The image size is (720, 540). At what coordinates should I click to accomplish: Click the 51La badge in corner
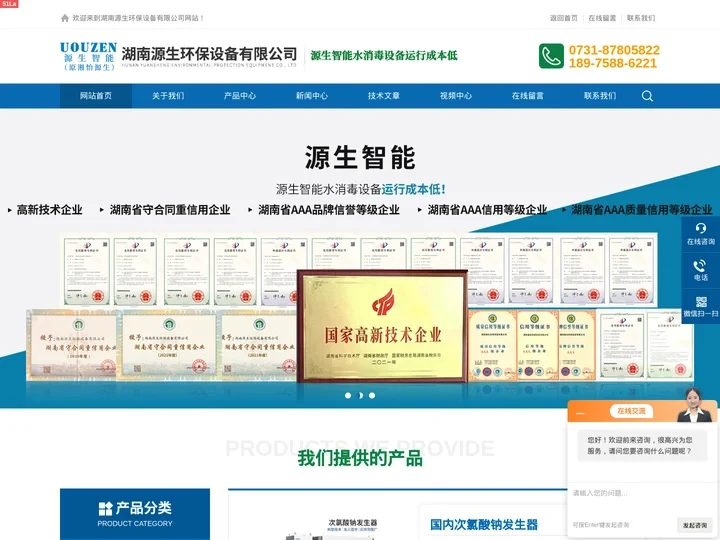(9, 4)
